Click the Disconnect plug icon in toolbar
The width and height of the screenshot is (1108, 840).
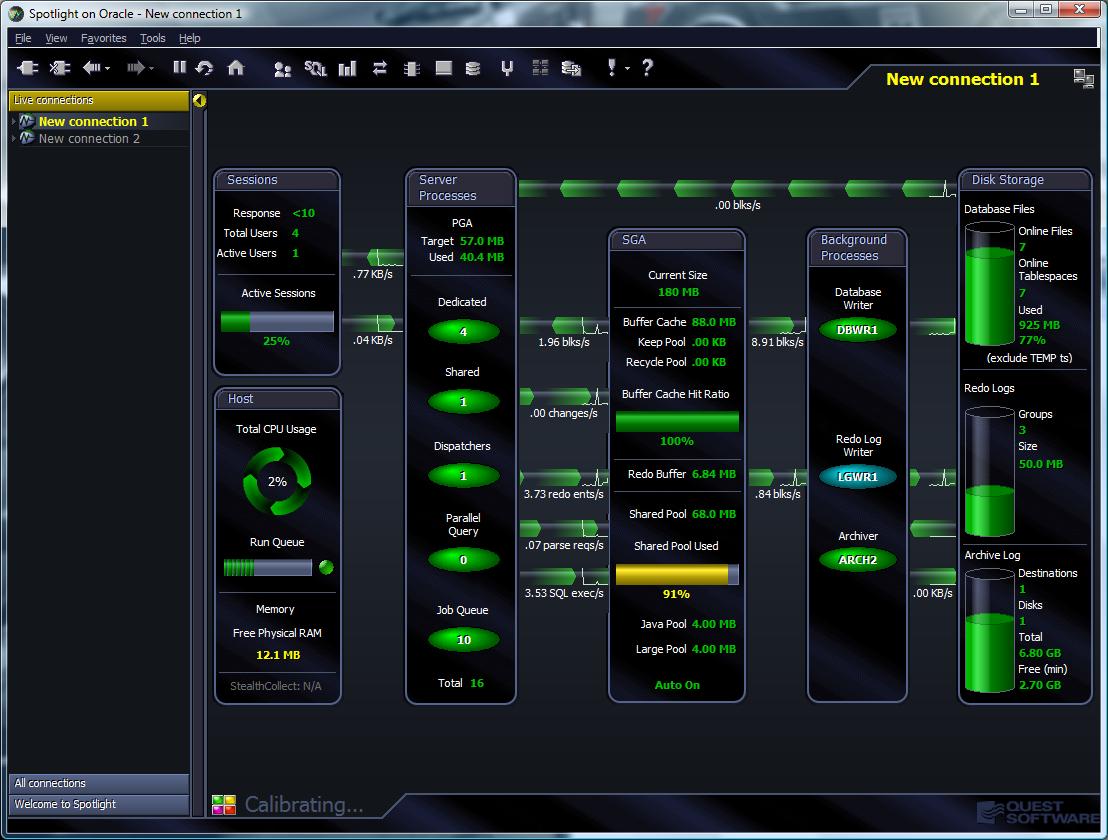59,68
